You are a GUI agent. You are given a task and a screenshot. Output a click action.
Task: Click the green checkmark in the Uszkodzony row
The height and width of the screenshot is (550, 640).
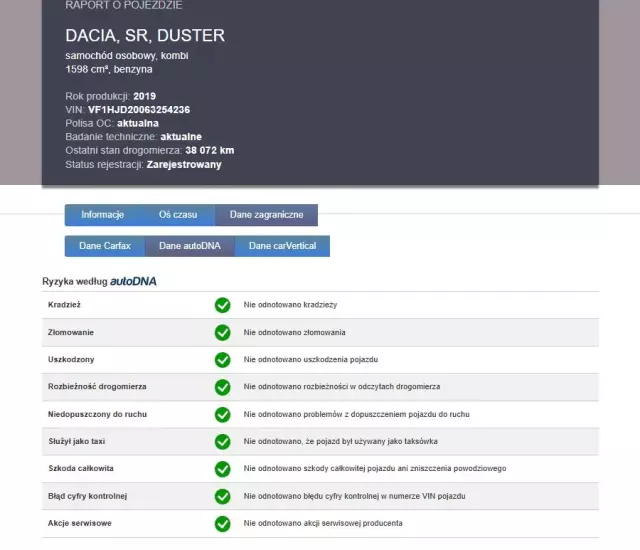222,360
